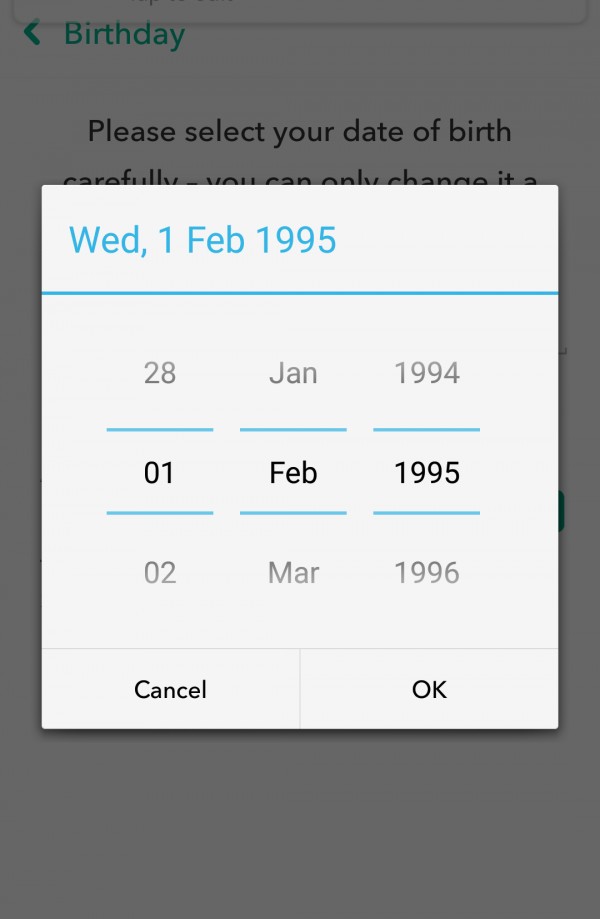Select previous day 28 in day column
This screenshot has width=600, height=919.
[160, 373]
